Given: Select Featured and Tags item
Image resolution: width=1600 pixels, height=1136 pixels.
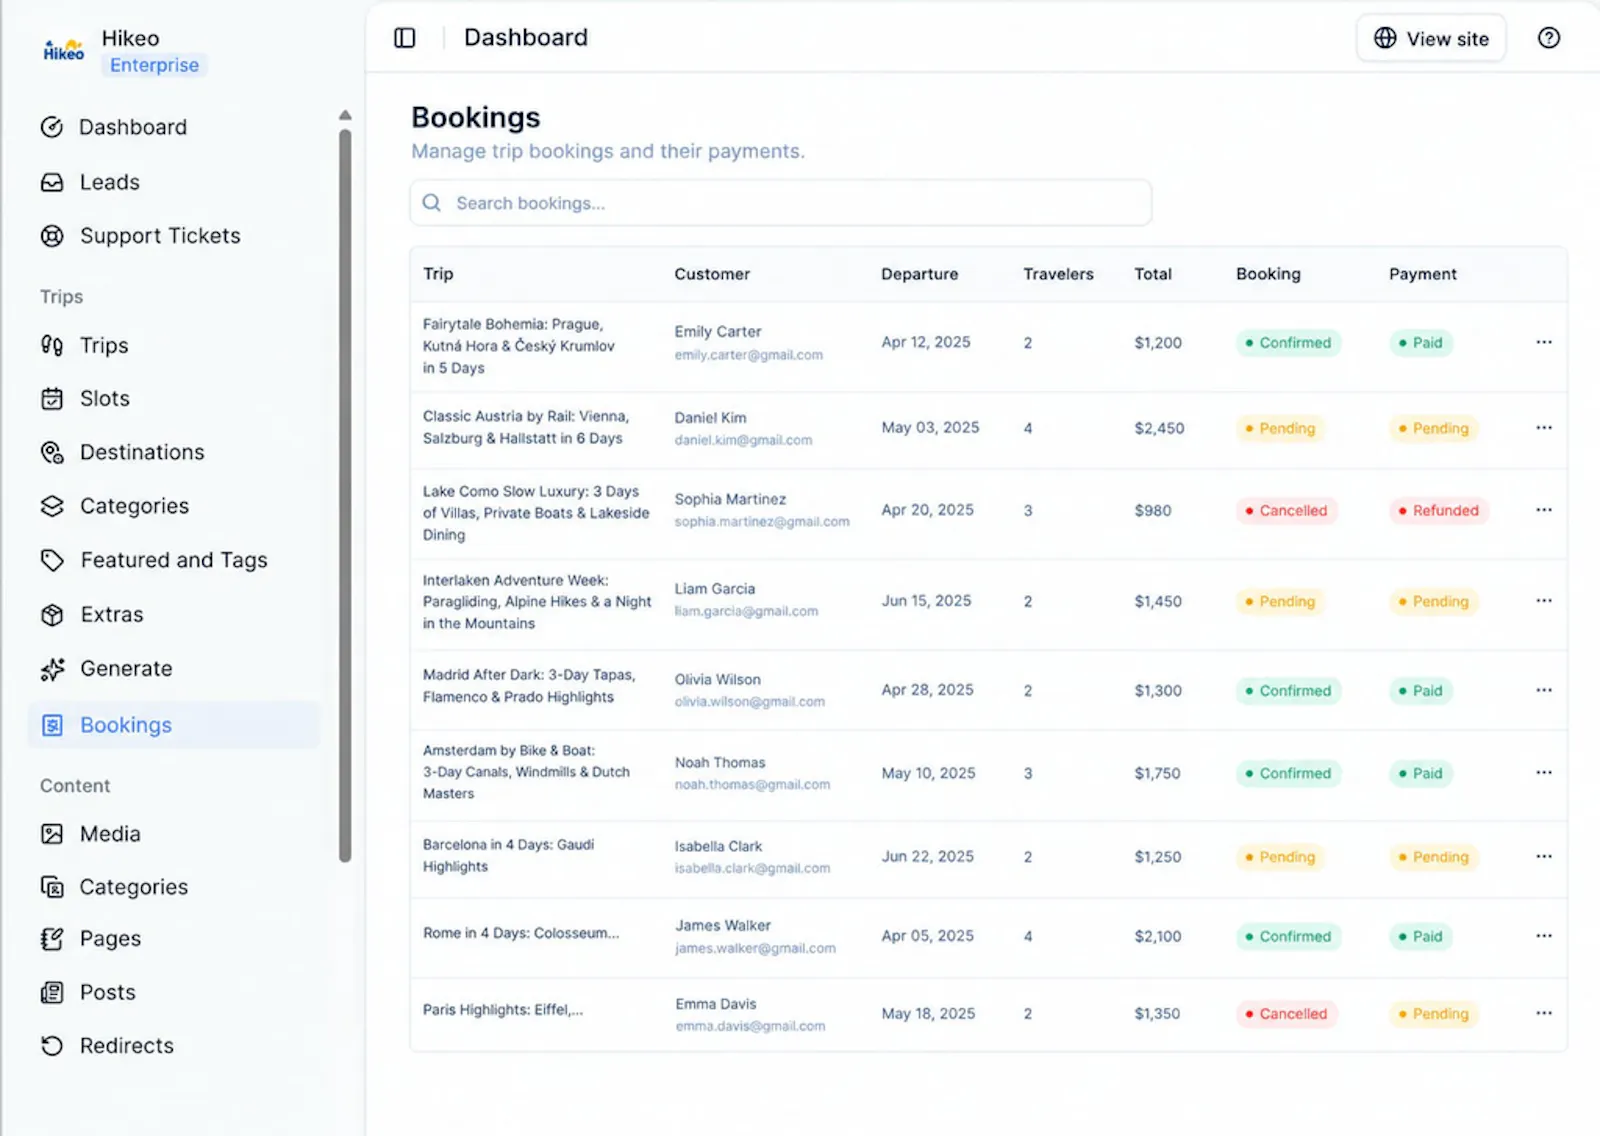Looking at the screenshot, I should (154, 560).
